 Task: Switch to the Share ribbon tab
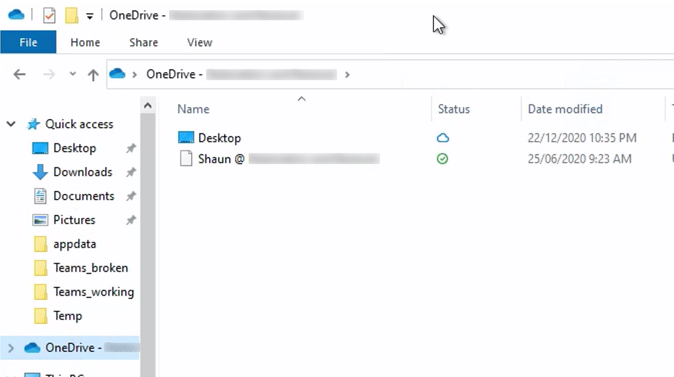(x=144, y=42)
